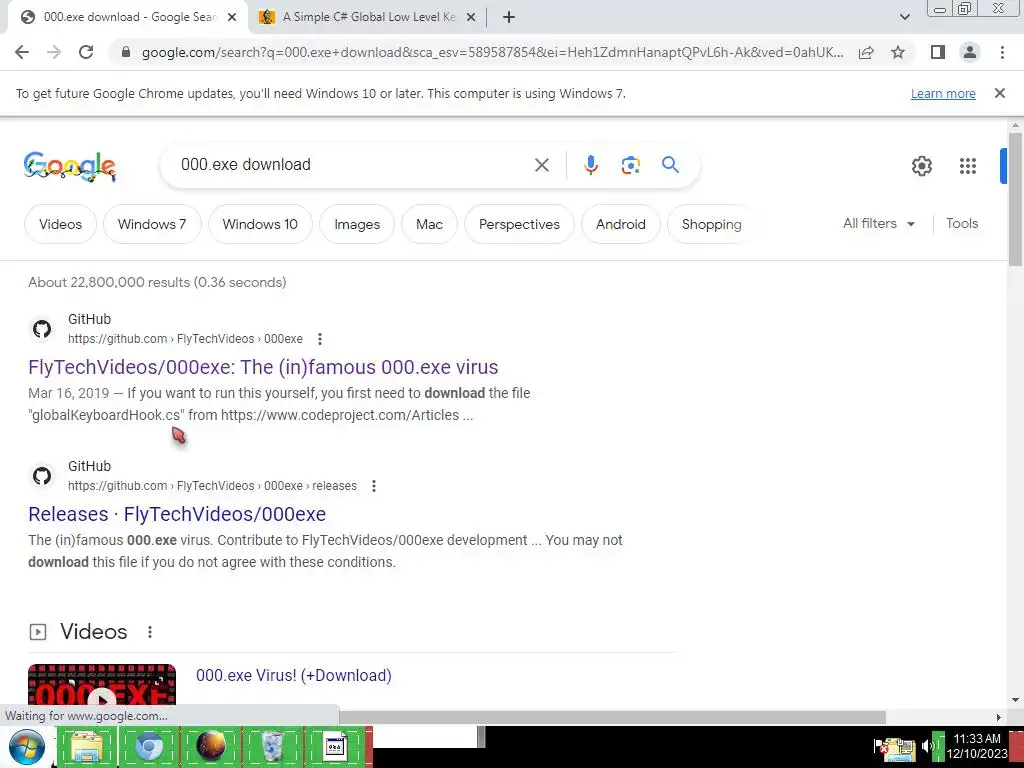Image resolution: width=1024 pixels, height=768 pixels.
Task: Apply the Mac filter chip
Action: tap(429, 224)
